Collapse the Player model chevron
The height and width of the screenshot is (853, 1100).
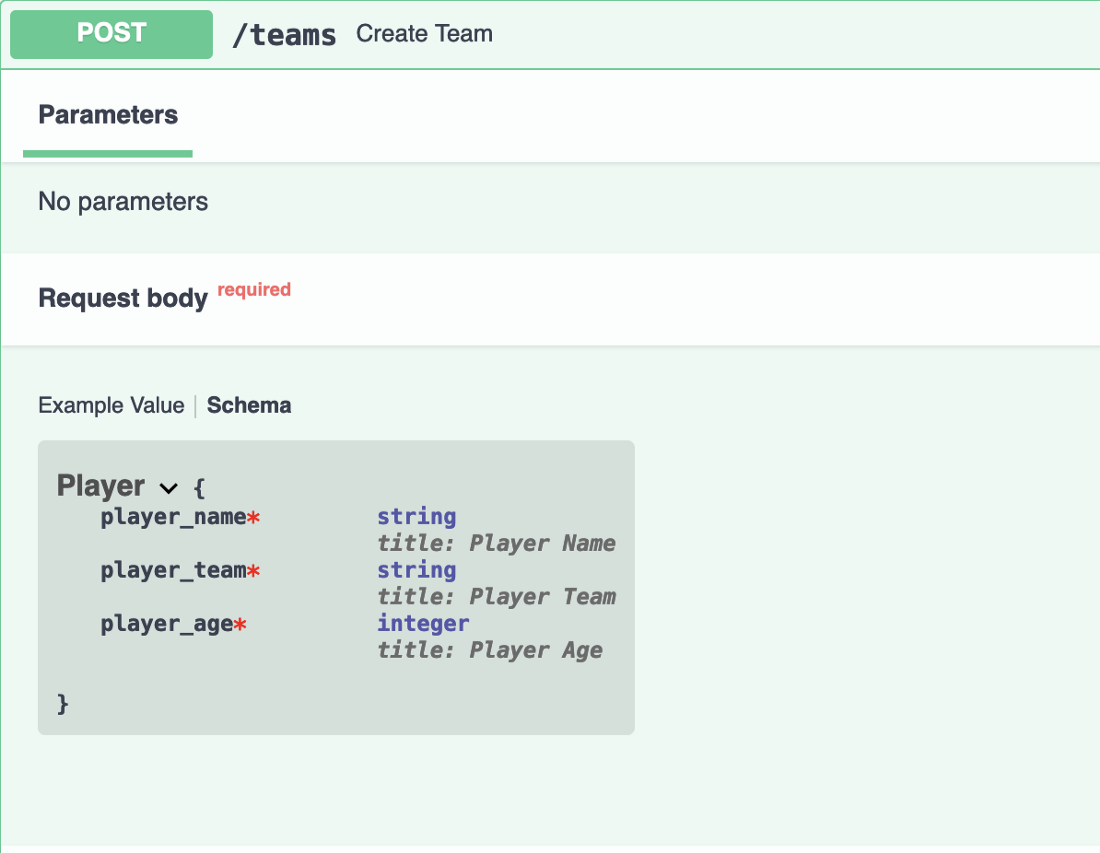point(168,488)
